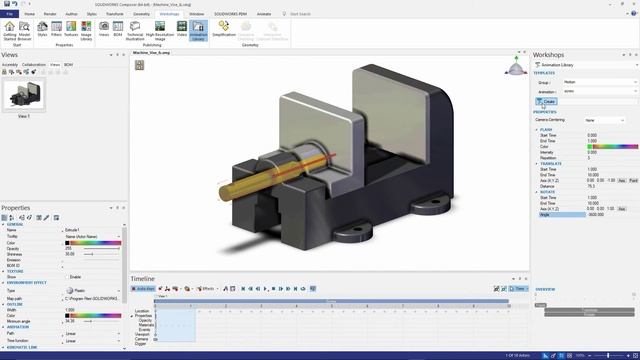The height and width of the screenshot is (360, 640).
Task: Switch to the Collaboration tab in left panel
Action: 34,64
